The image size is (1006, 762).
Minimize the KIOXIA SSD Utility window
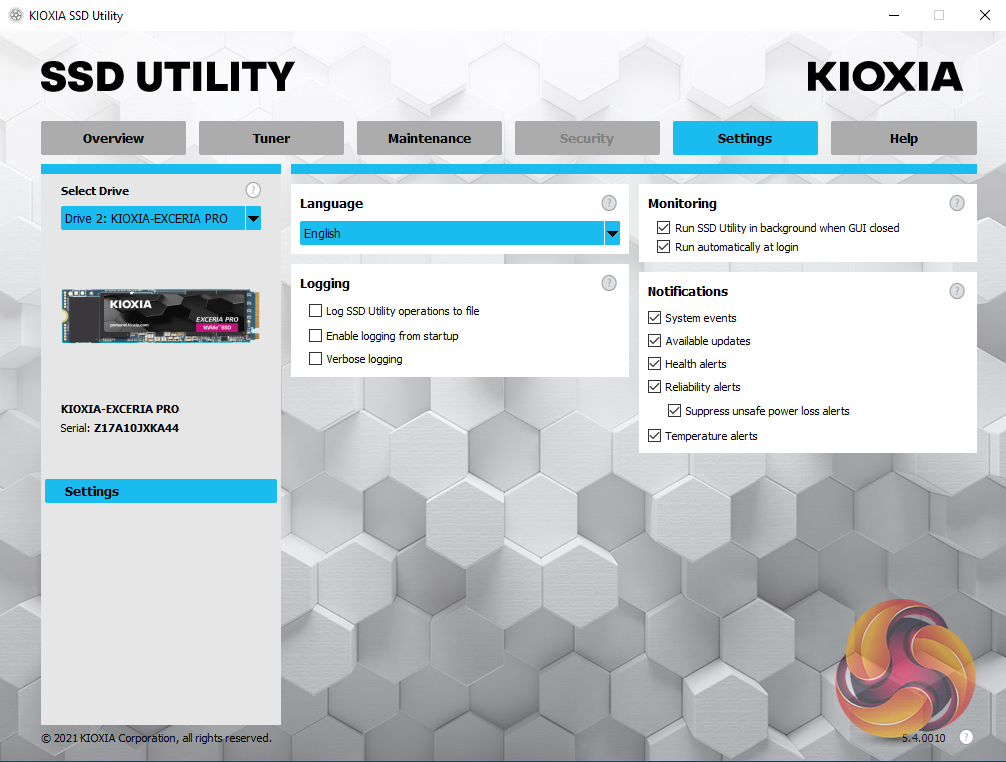(894, 15)
